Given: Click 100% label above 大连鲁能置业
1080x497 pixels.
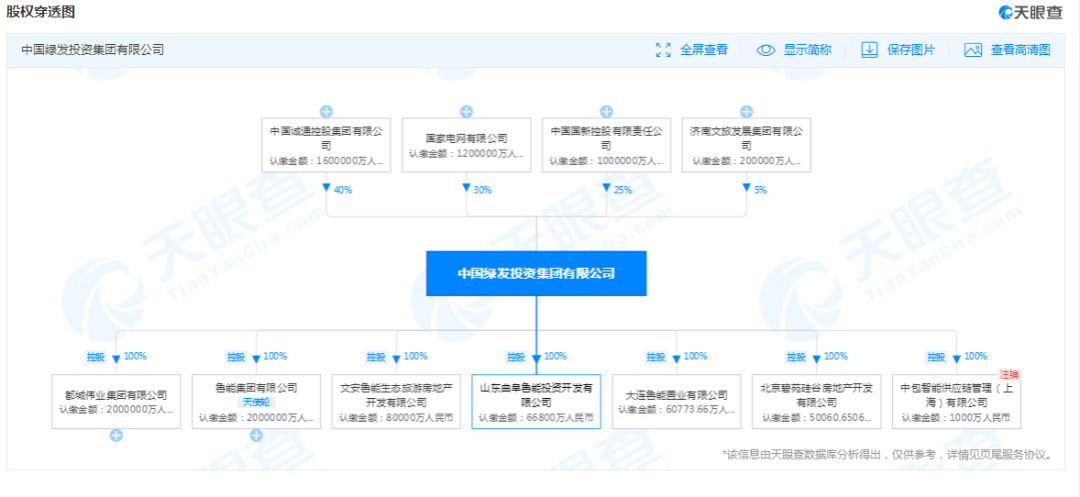Looking at the screenshot, I should coord(695,357).
